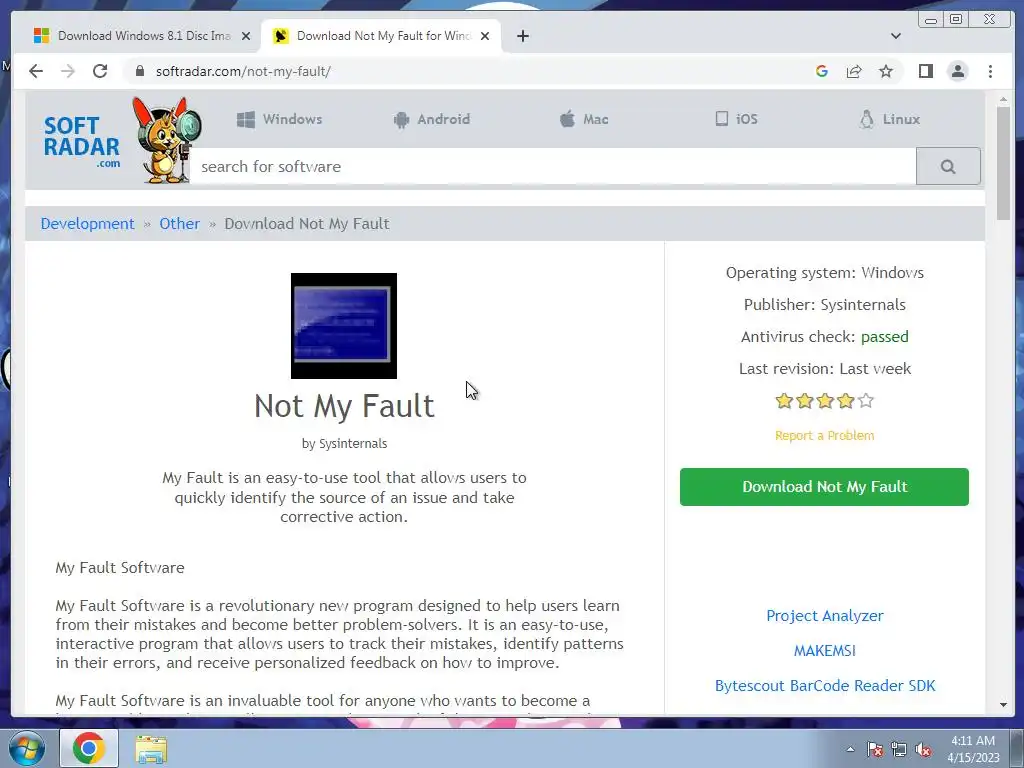Click the address bar URL
Viewport: 1024px width, 768px height.
[x=243, y=71]
